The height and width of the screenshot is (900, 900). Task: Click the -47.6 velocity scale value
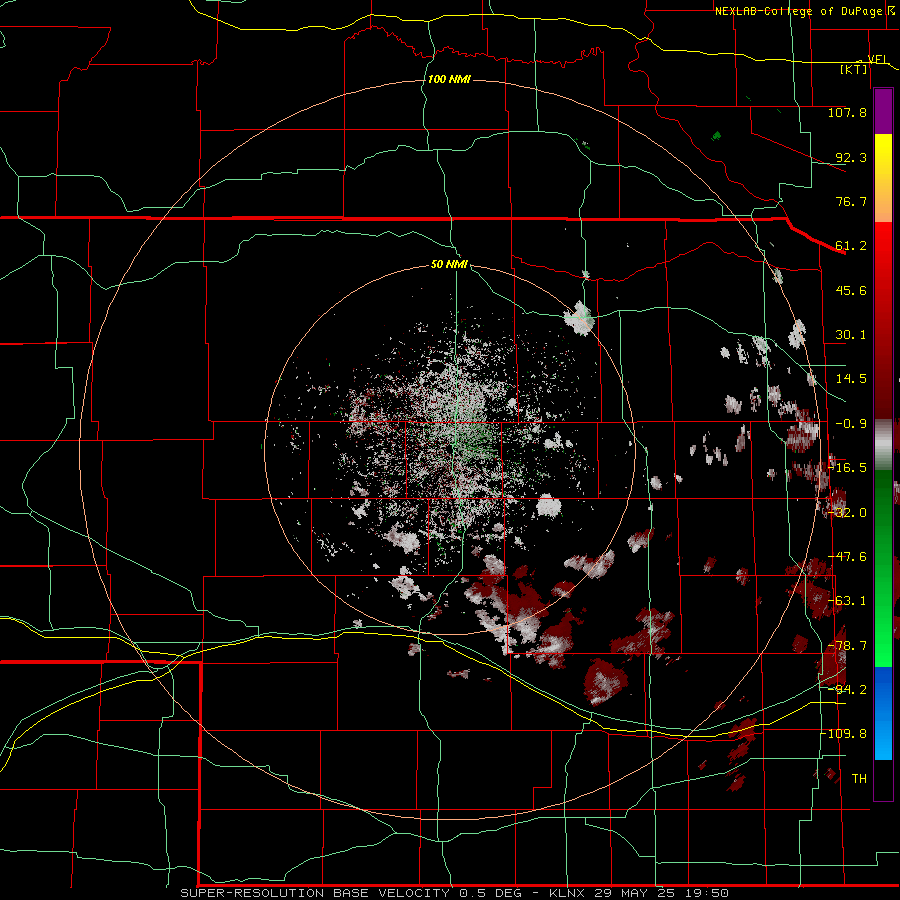pos(847,557)
